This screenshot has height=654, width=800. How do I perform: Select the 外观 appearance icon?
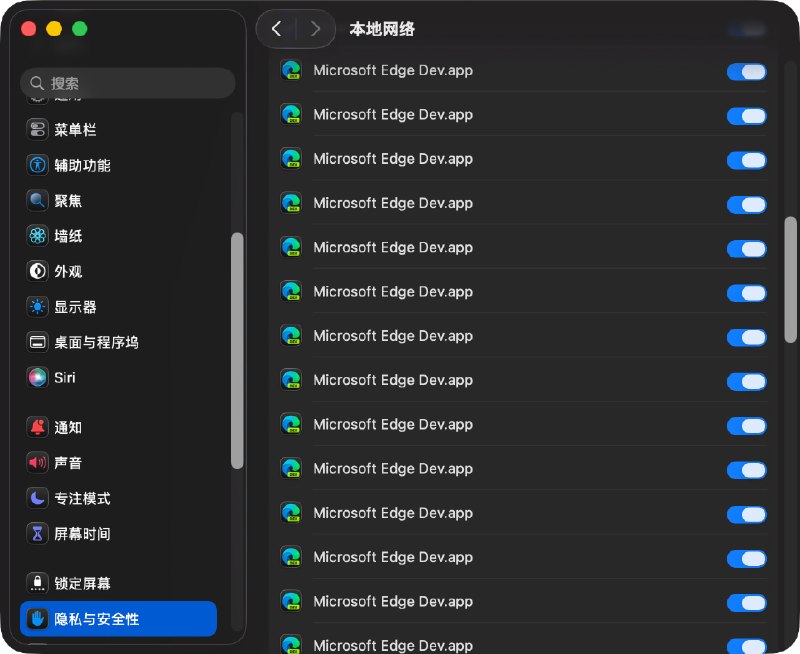37,271
